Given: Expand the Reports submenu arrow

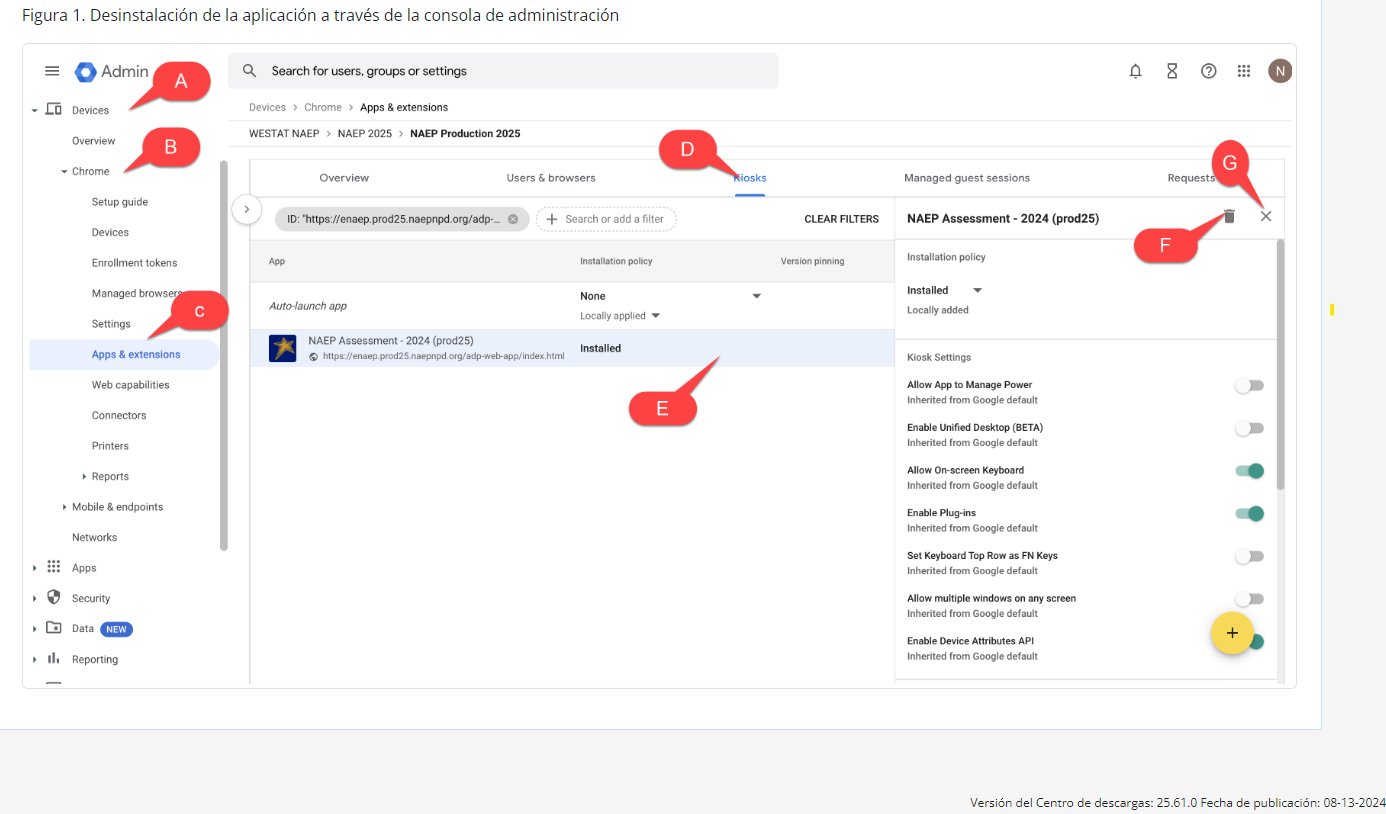Looking at the screenshot, I should (84, 477).
